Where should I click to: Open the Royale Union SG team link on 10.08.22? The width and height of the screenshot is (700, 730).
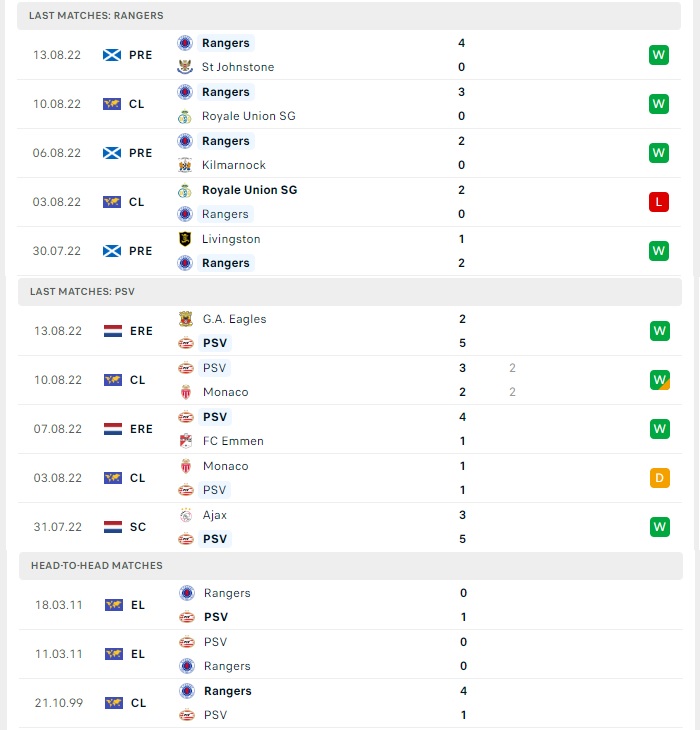click(249, 116)
